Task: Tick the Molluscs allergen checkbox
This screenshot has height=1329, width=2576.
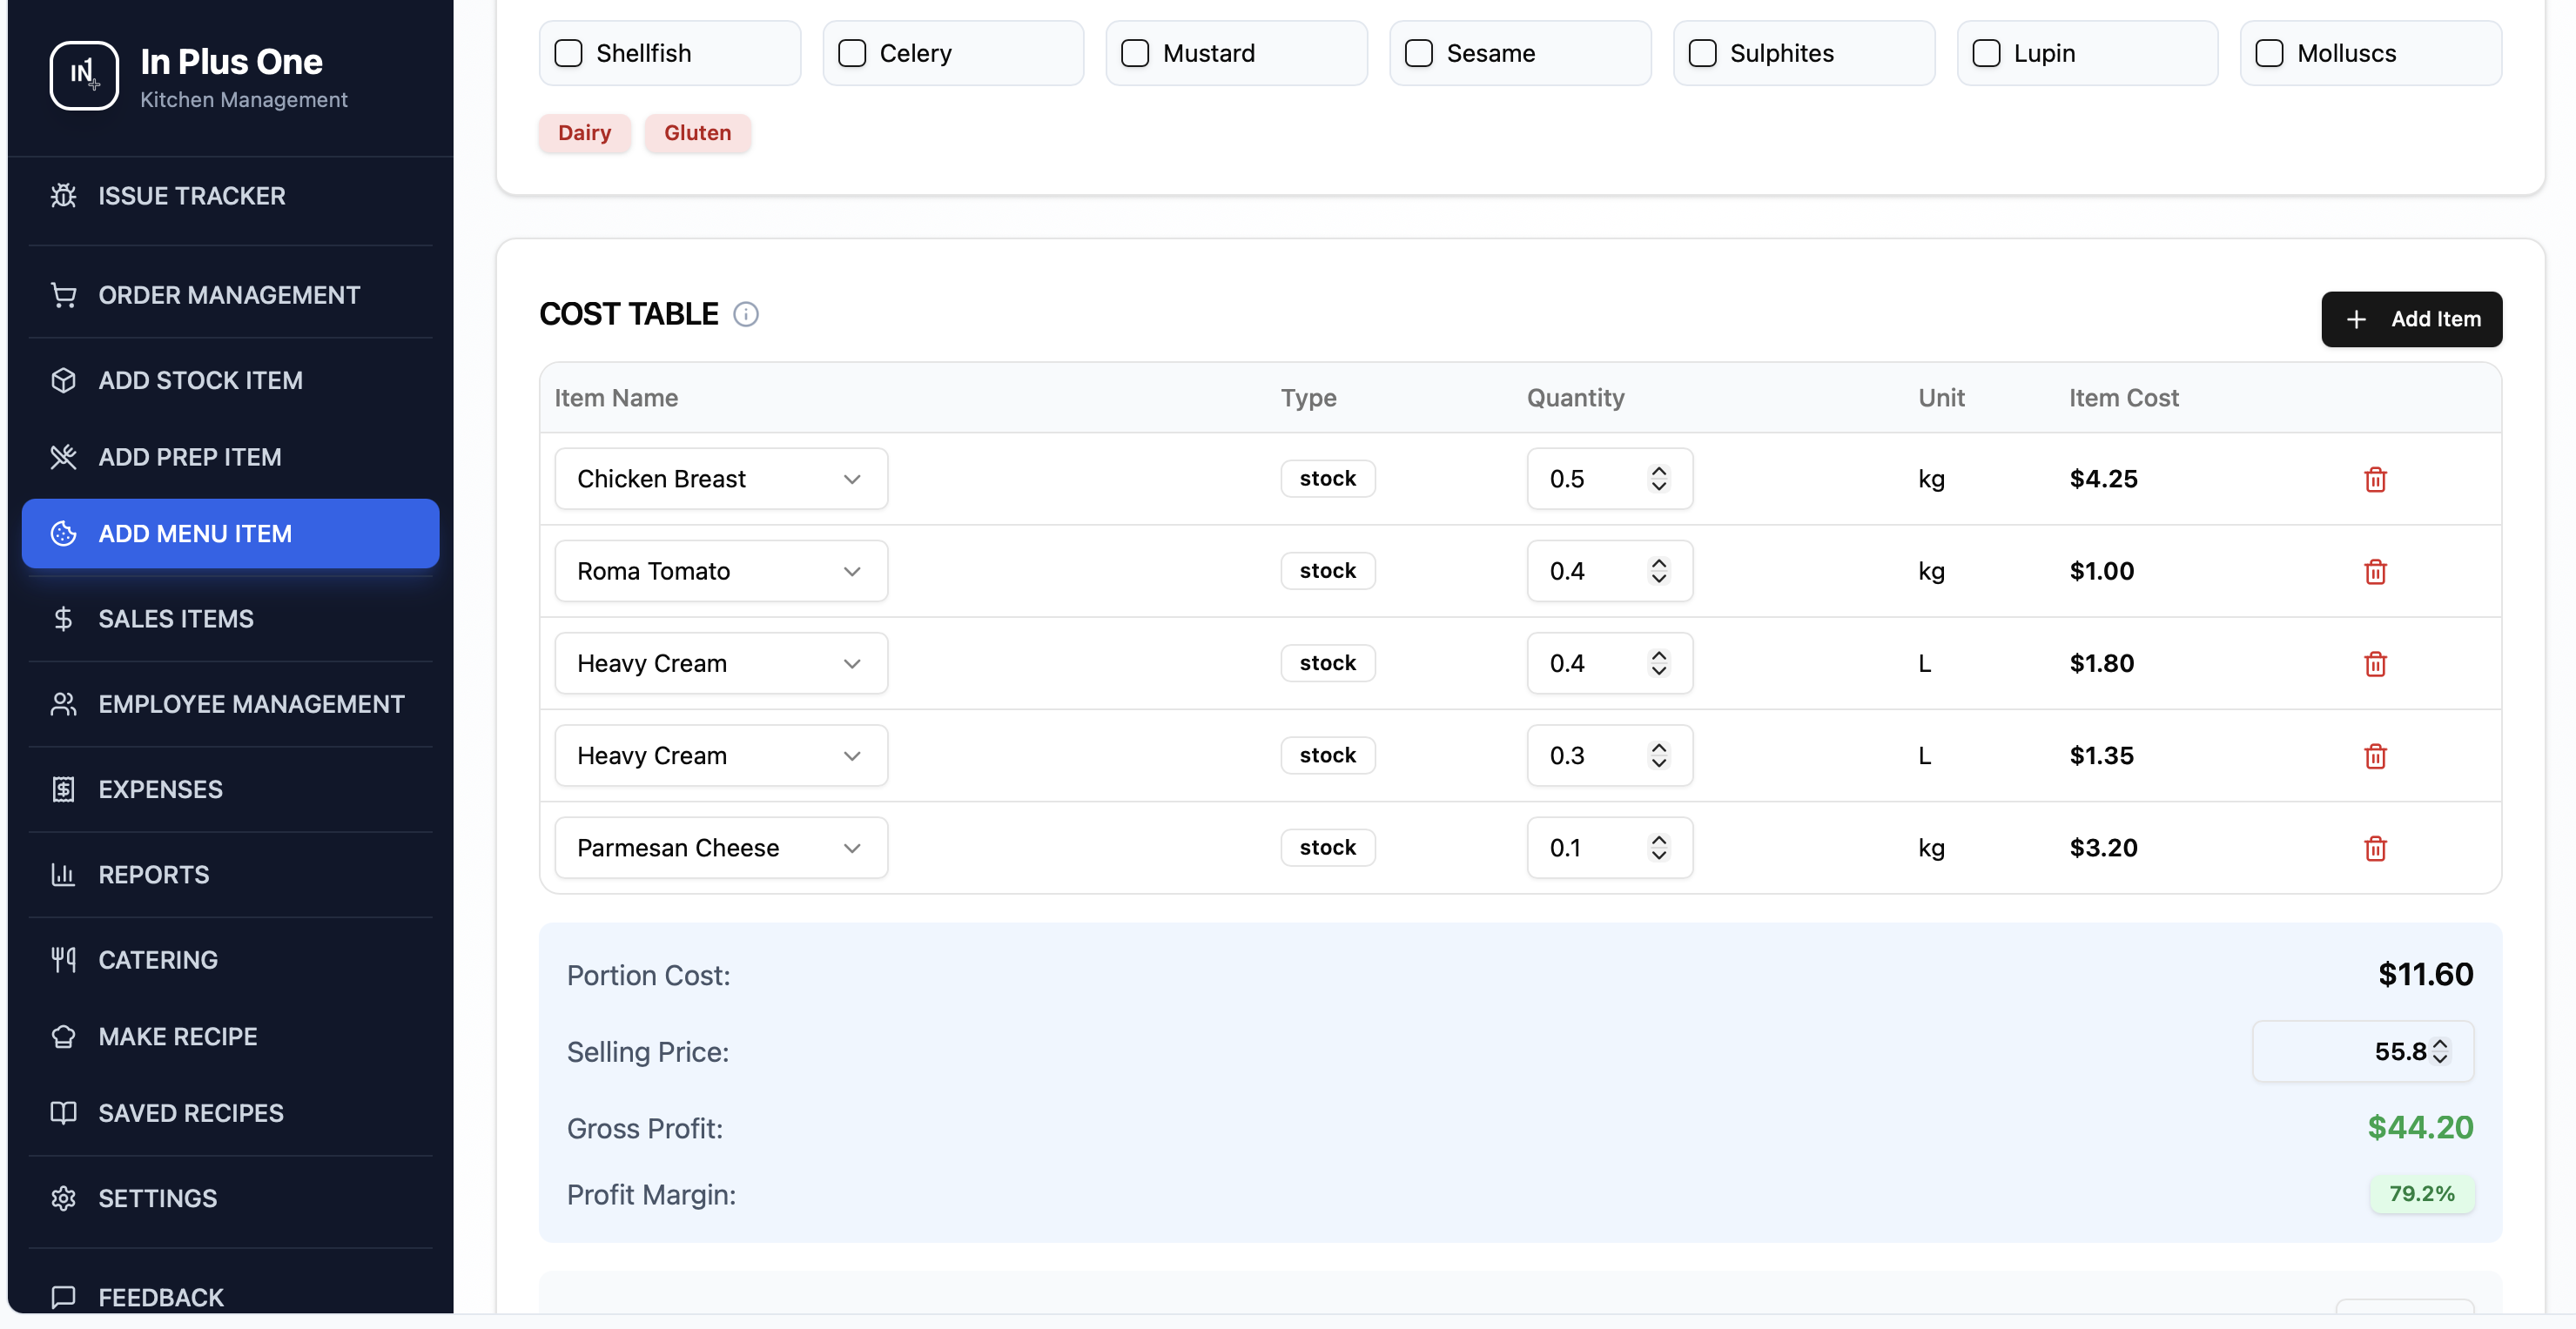Action: click(2269, 53)
